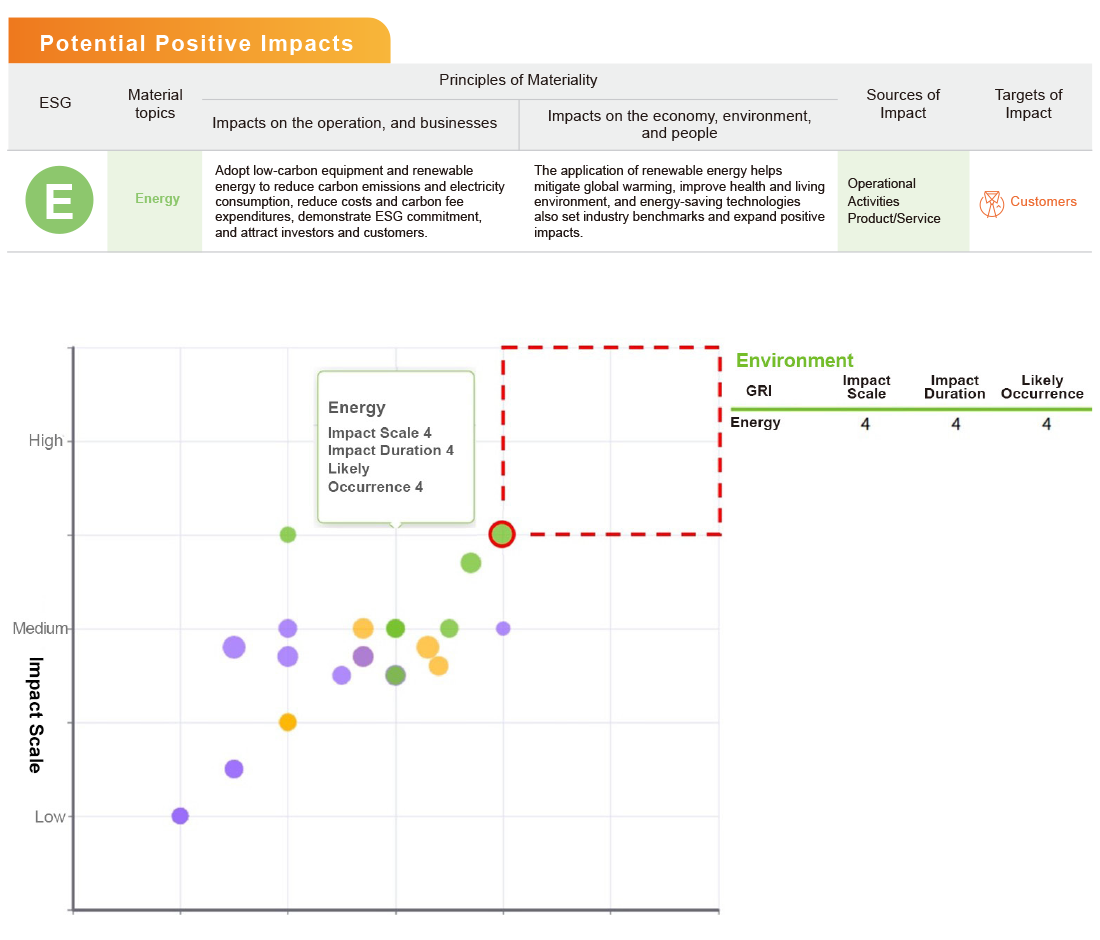Click the Sources of Impact column header
Screen dimensions: 1100x940
tap(903, 104)
